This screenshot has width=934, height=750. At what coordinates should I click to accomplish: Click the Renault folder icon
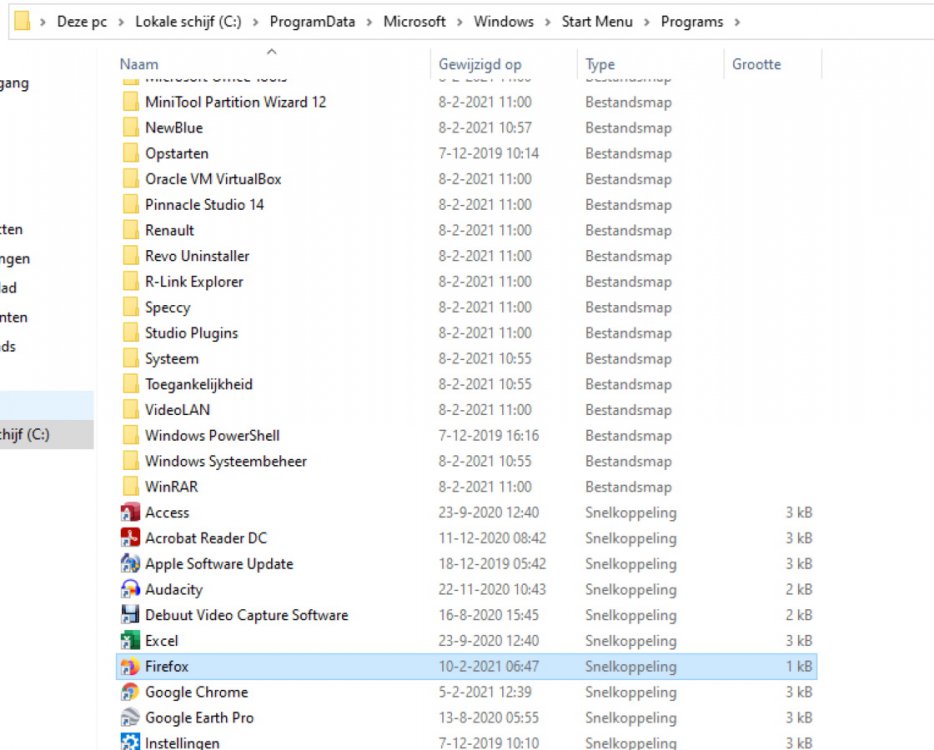pyautogui.click(x=130, y=230)
